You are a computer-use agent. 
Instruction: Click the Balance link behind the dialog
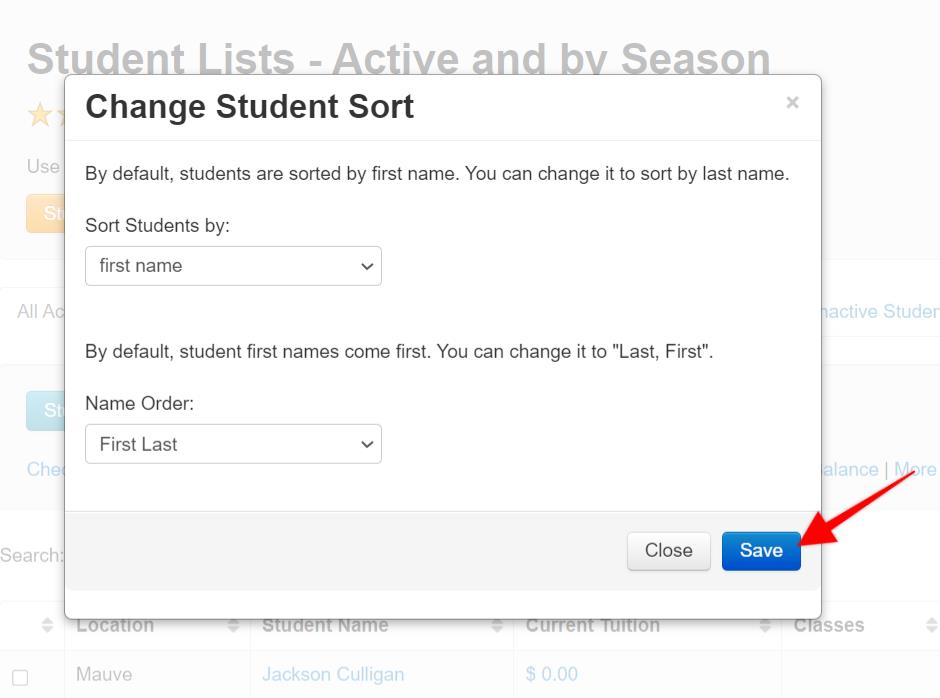pyautogui.click(x=849, y=469)
